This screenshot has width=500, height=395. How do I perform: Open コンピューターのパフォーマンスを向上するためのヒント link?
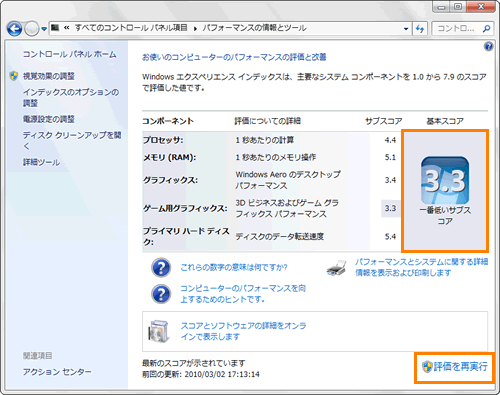[x=243, y=294]
